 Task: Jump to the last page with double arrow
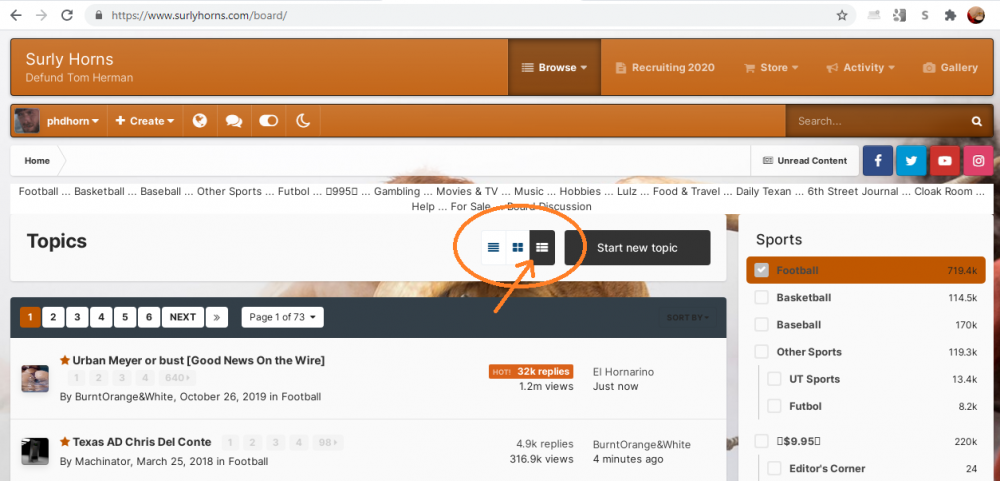pos(217,317)
